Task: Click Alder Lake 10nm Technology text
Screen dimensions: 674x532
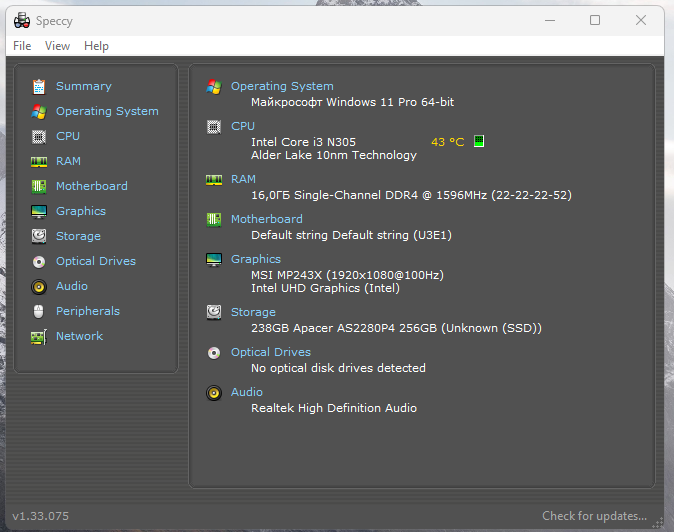Action: point(334,155)
